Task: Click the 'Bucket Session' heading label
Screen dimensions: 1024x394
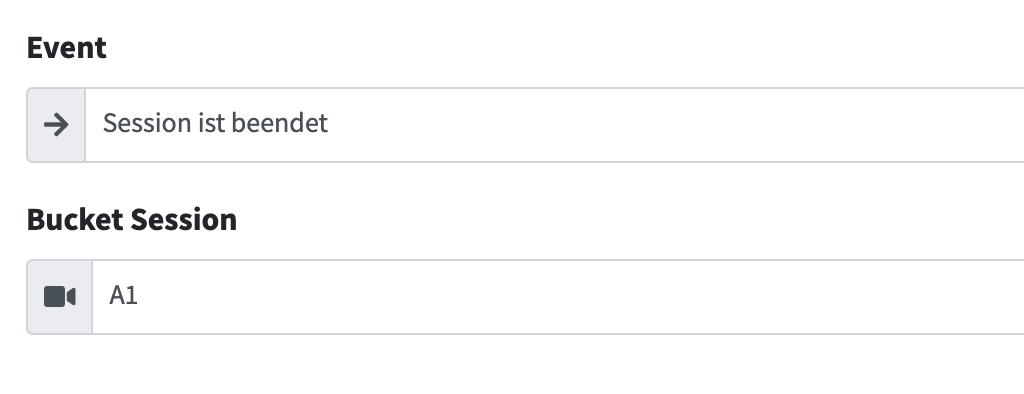Action: click(x=132, y=220)
